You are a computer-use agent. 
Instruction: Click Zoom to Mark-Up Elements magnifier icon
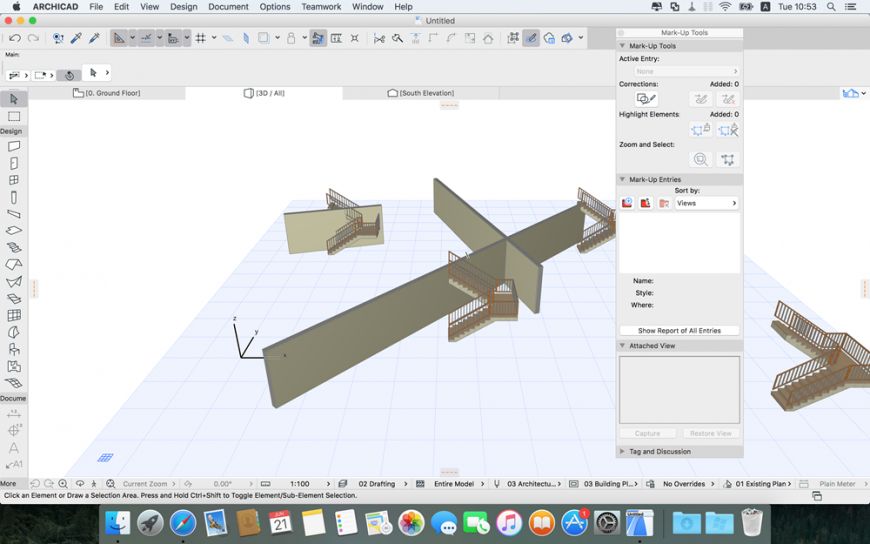pos(701,160)
